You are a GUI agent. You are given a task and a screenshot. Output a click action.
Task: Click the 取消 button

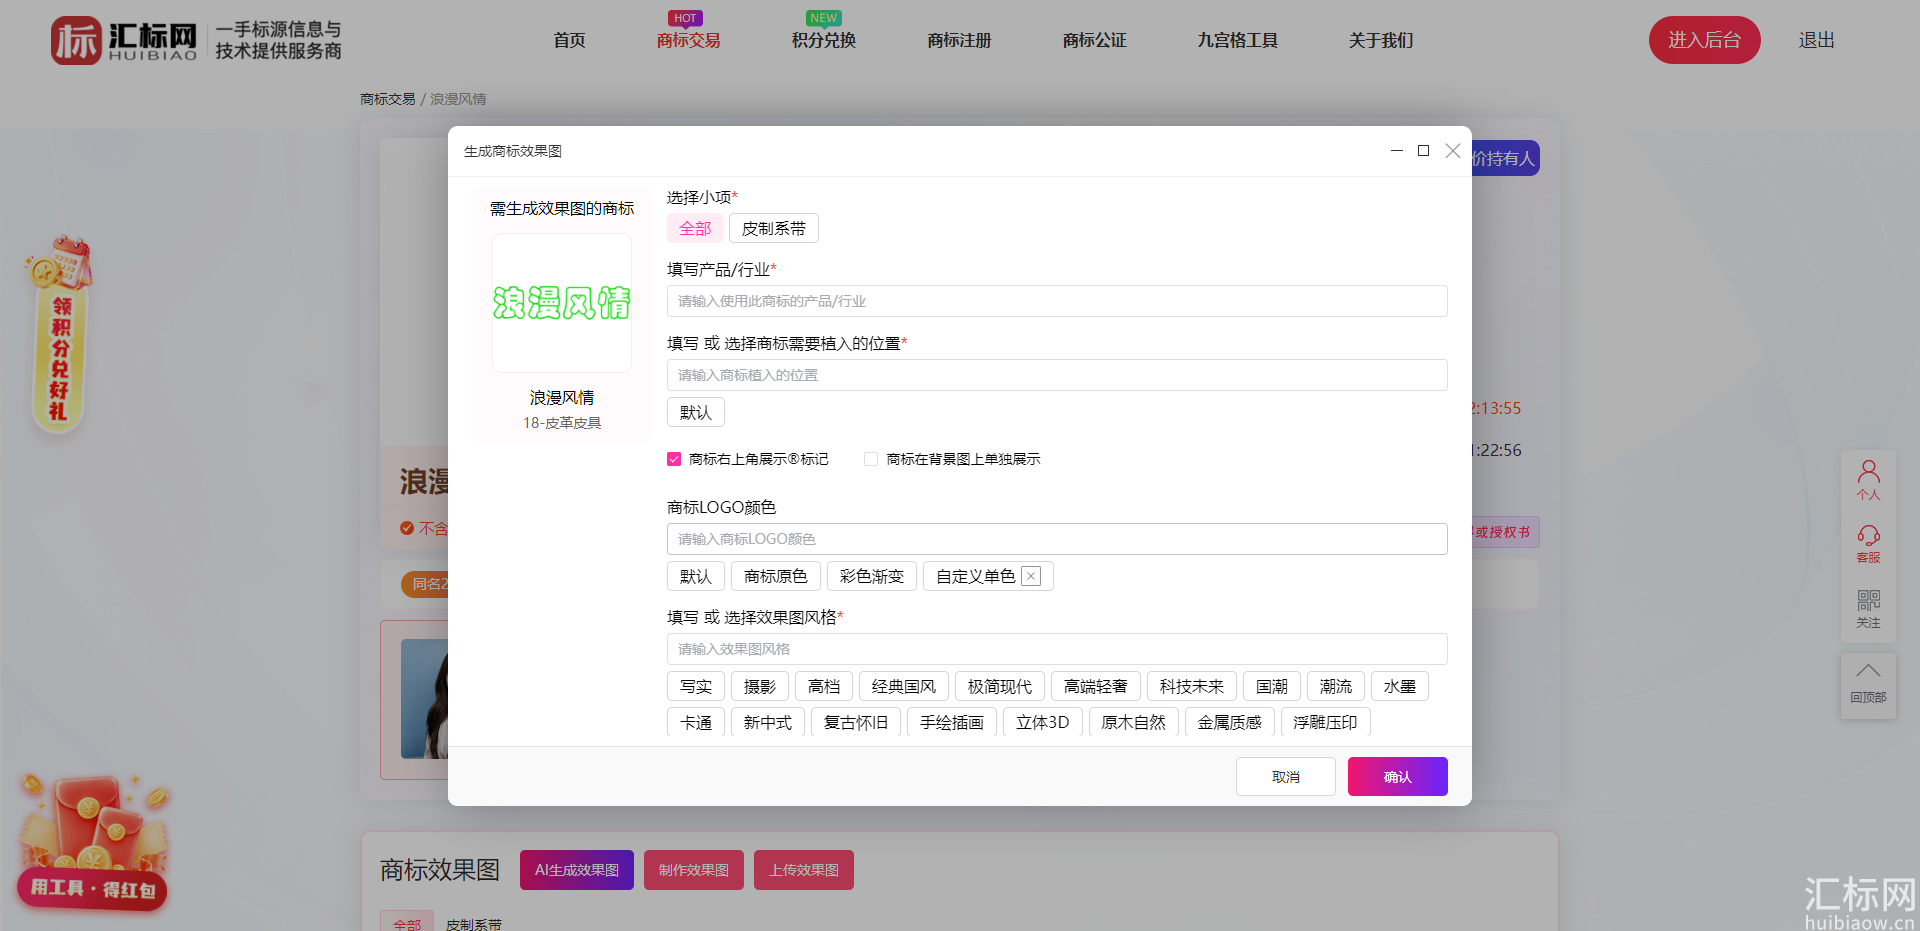tap(1285, 776)
